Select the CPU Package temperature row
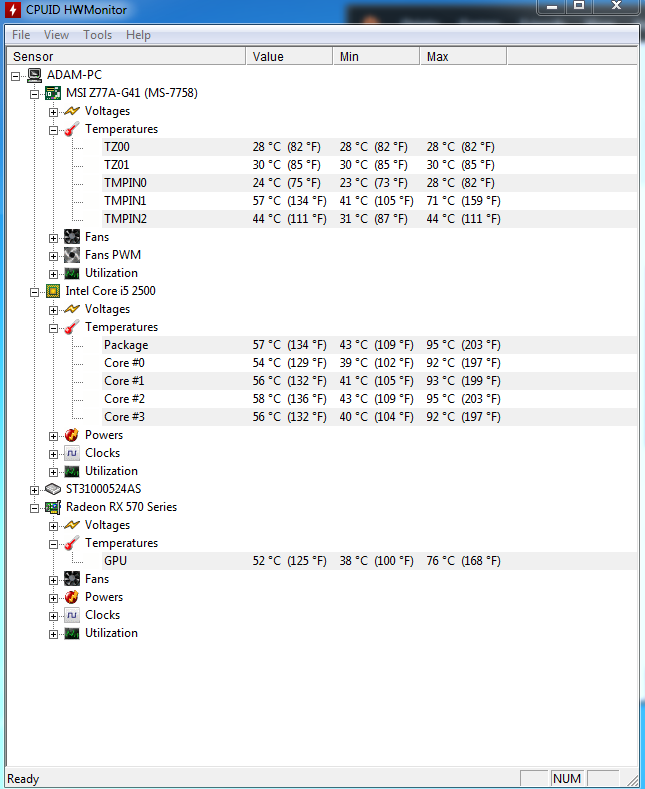645x789 pixels. pyautogui.click(x=370, y=345)
